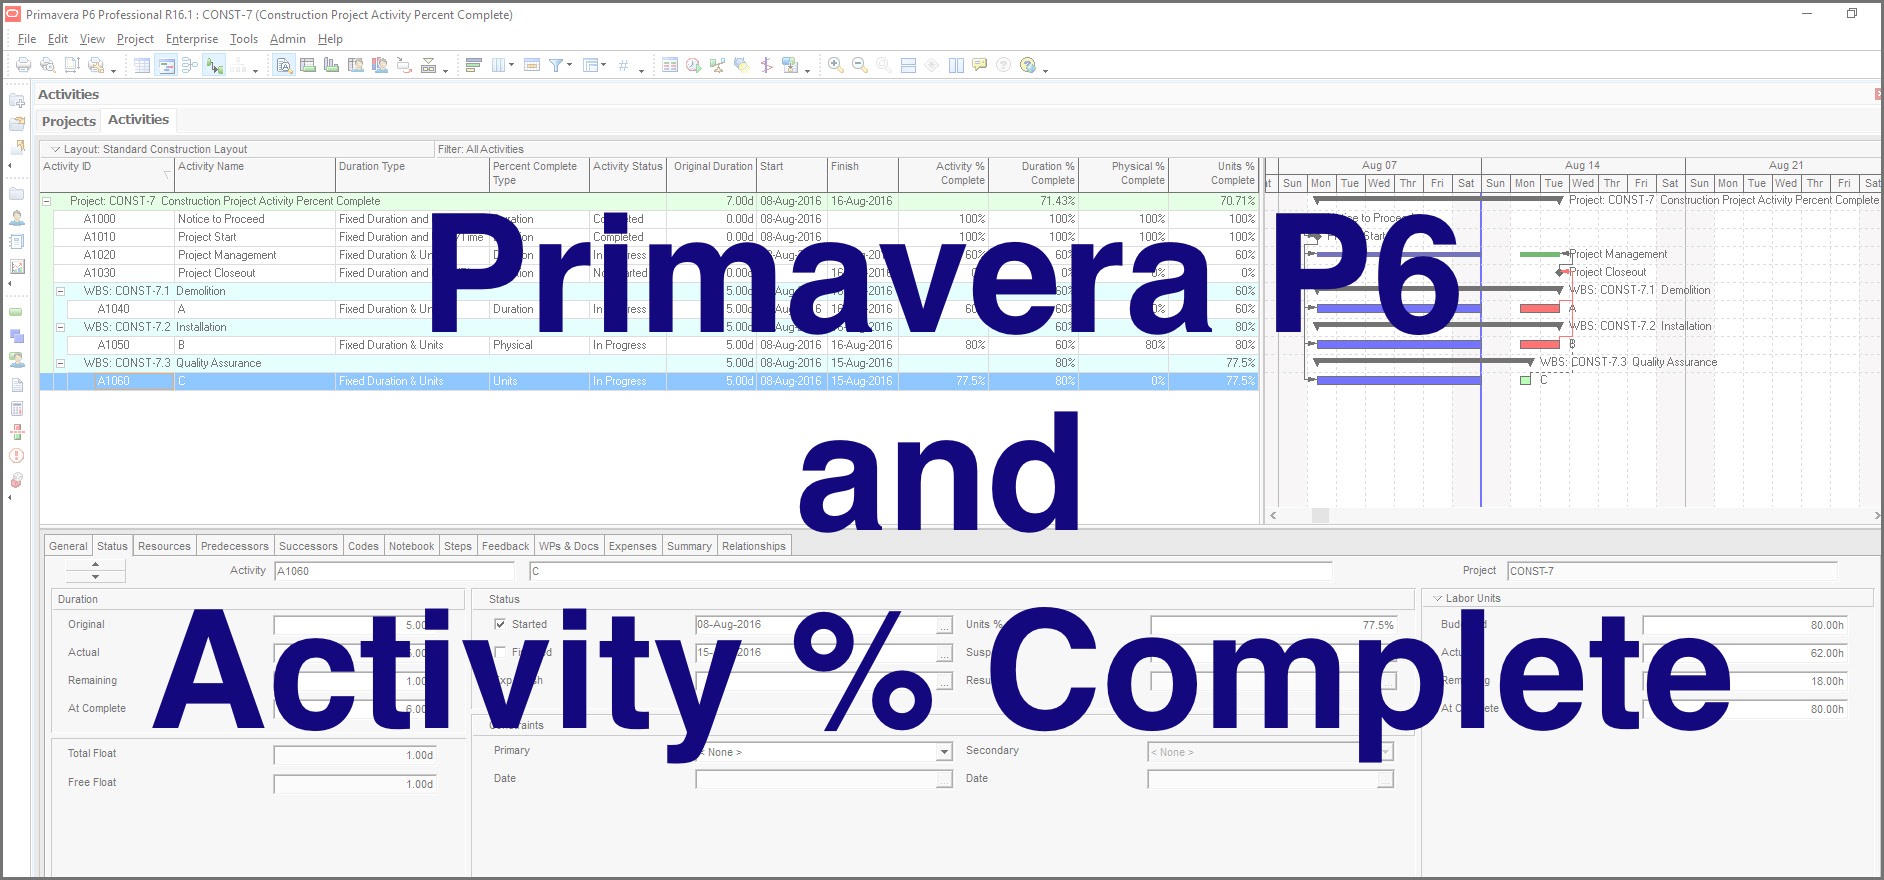Click the Print toolbar icon
1884x880 pixels.
(x=23, y=65)
